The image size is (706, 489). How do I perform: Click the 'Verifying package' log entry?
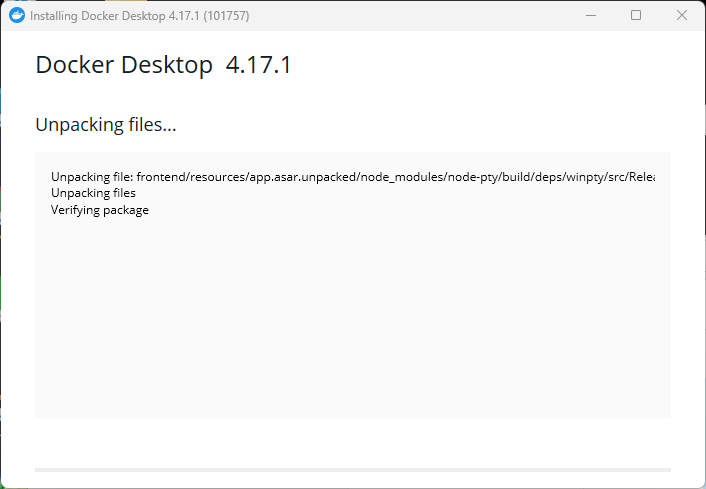pyautogui.click(x=100, y=210)
